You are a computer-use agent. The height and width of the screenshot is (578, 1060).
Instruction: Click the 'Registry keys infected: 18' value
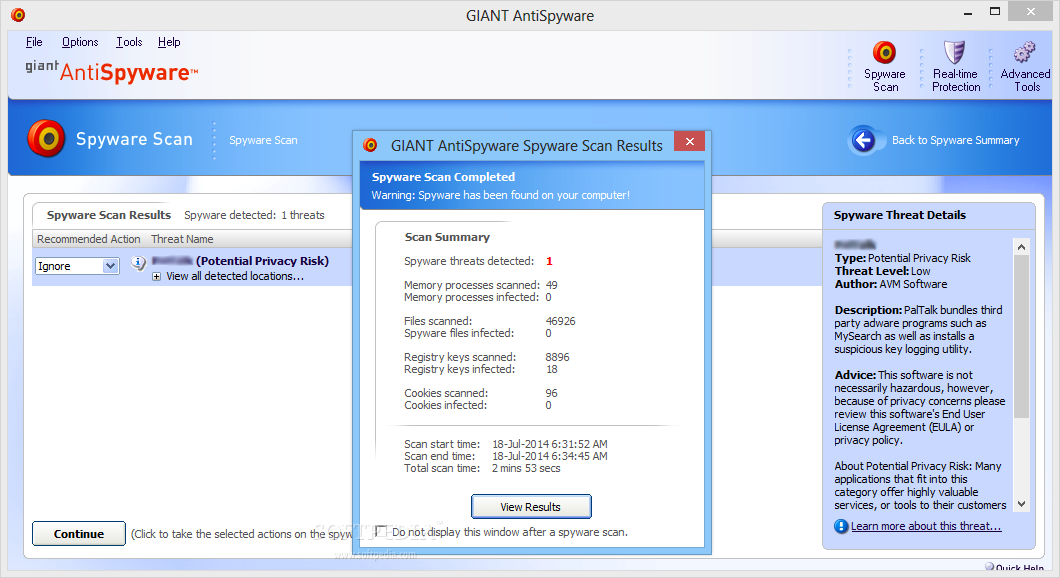[552, 369]
